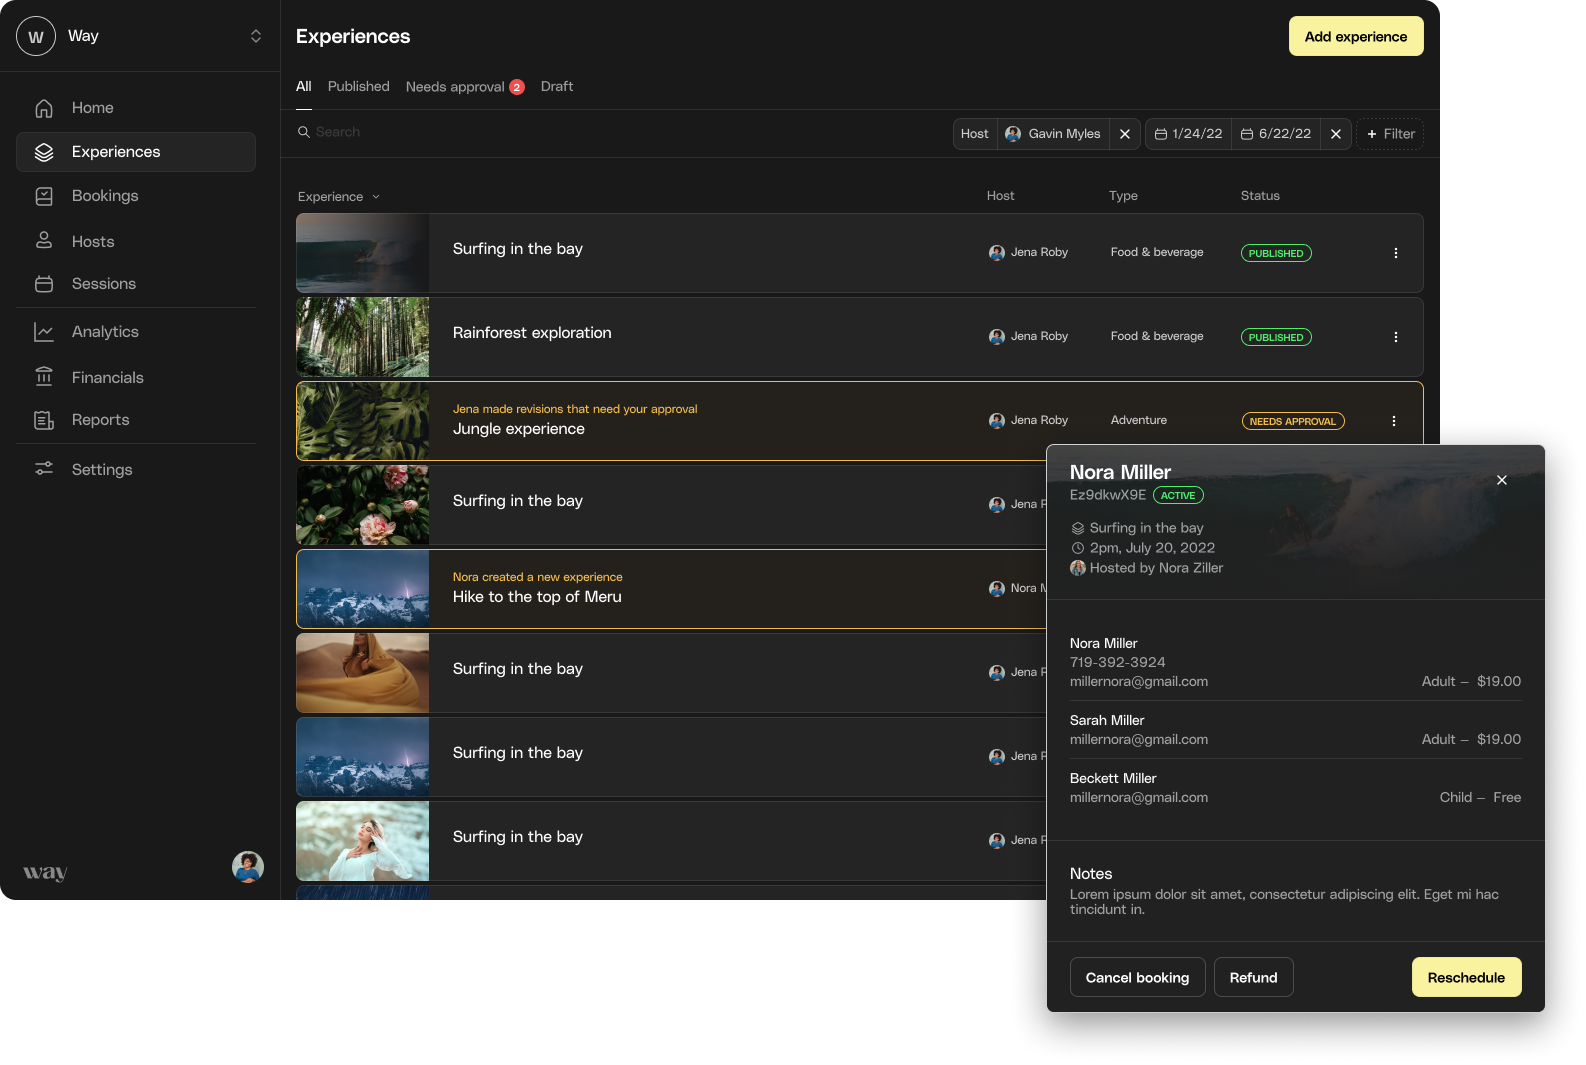
Task: Open Financials bank icon in sidebar
Action: [44, 377]
